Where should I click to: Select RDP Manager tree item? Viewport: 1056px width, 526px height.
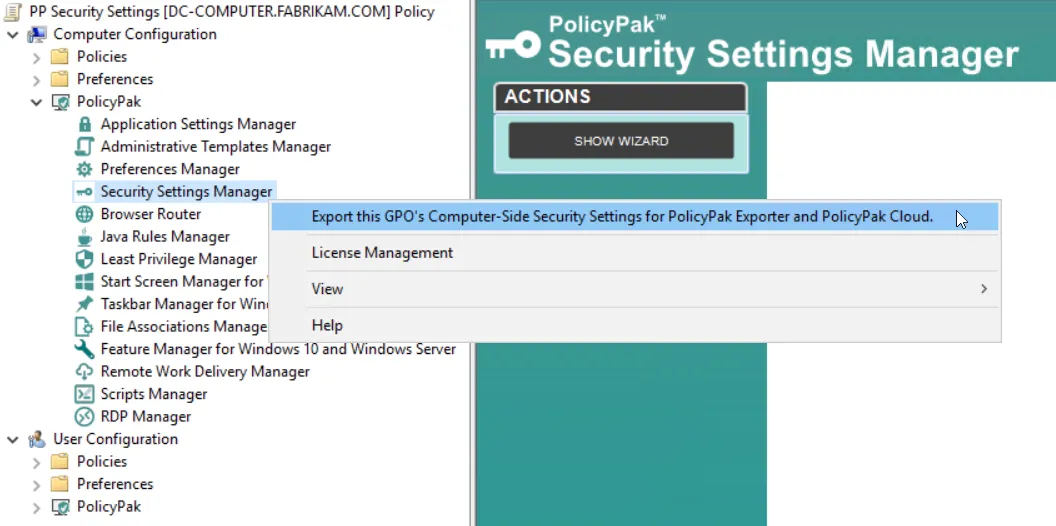(145, 417)
